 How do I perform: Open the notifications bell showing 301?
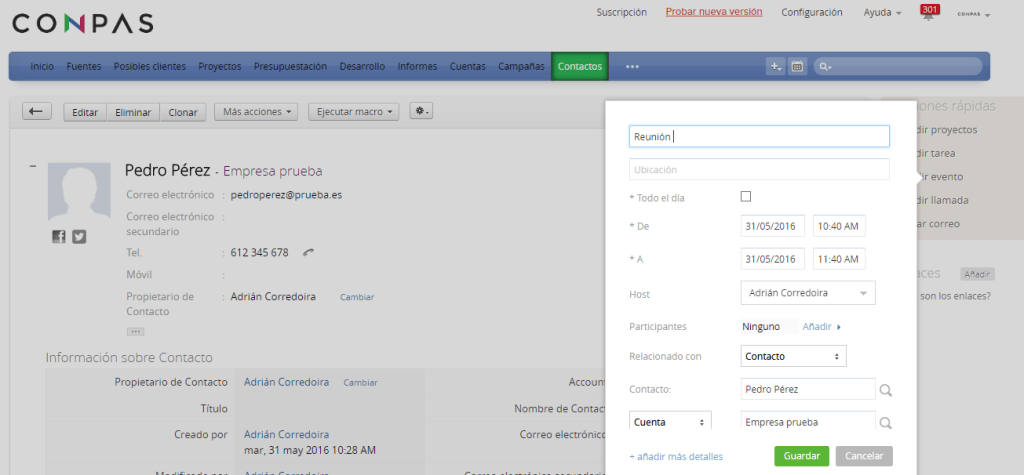click(x=930, y=14)
